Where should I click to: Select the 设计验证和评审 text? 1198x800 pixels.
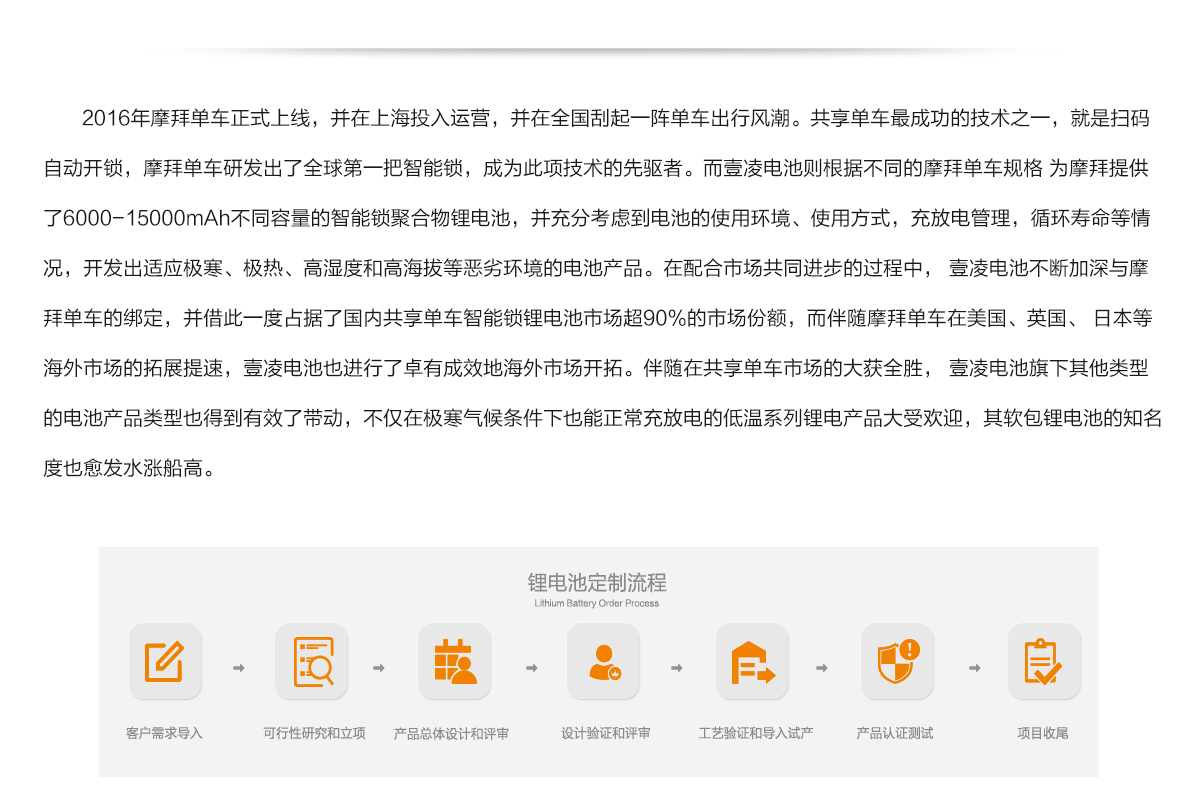pos(606,733)
